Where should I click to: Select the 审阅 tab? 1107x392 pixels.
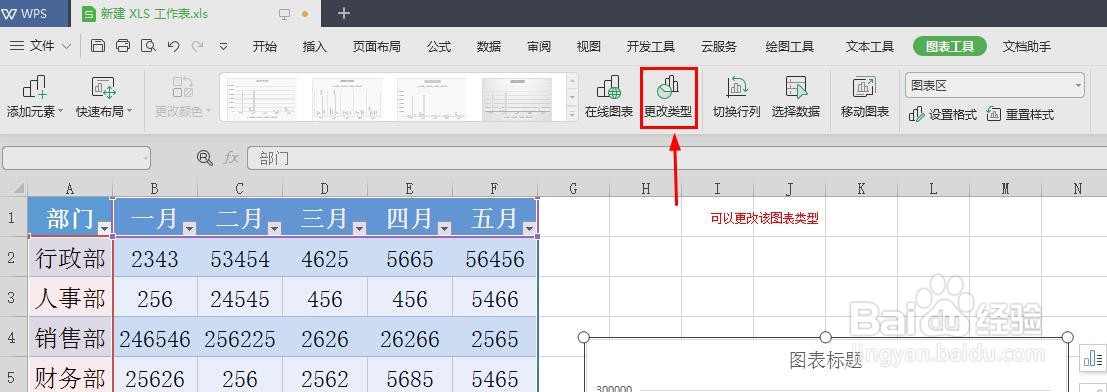coord(539,47)
